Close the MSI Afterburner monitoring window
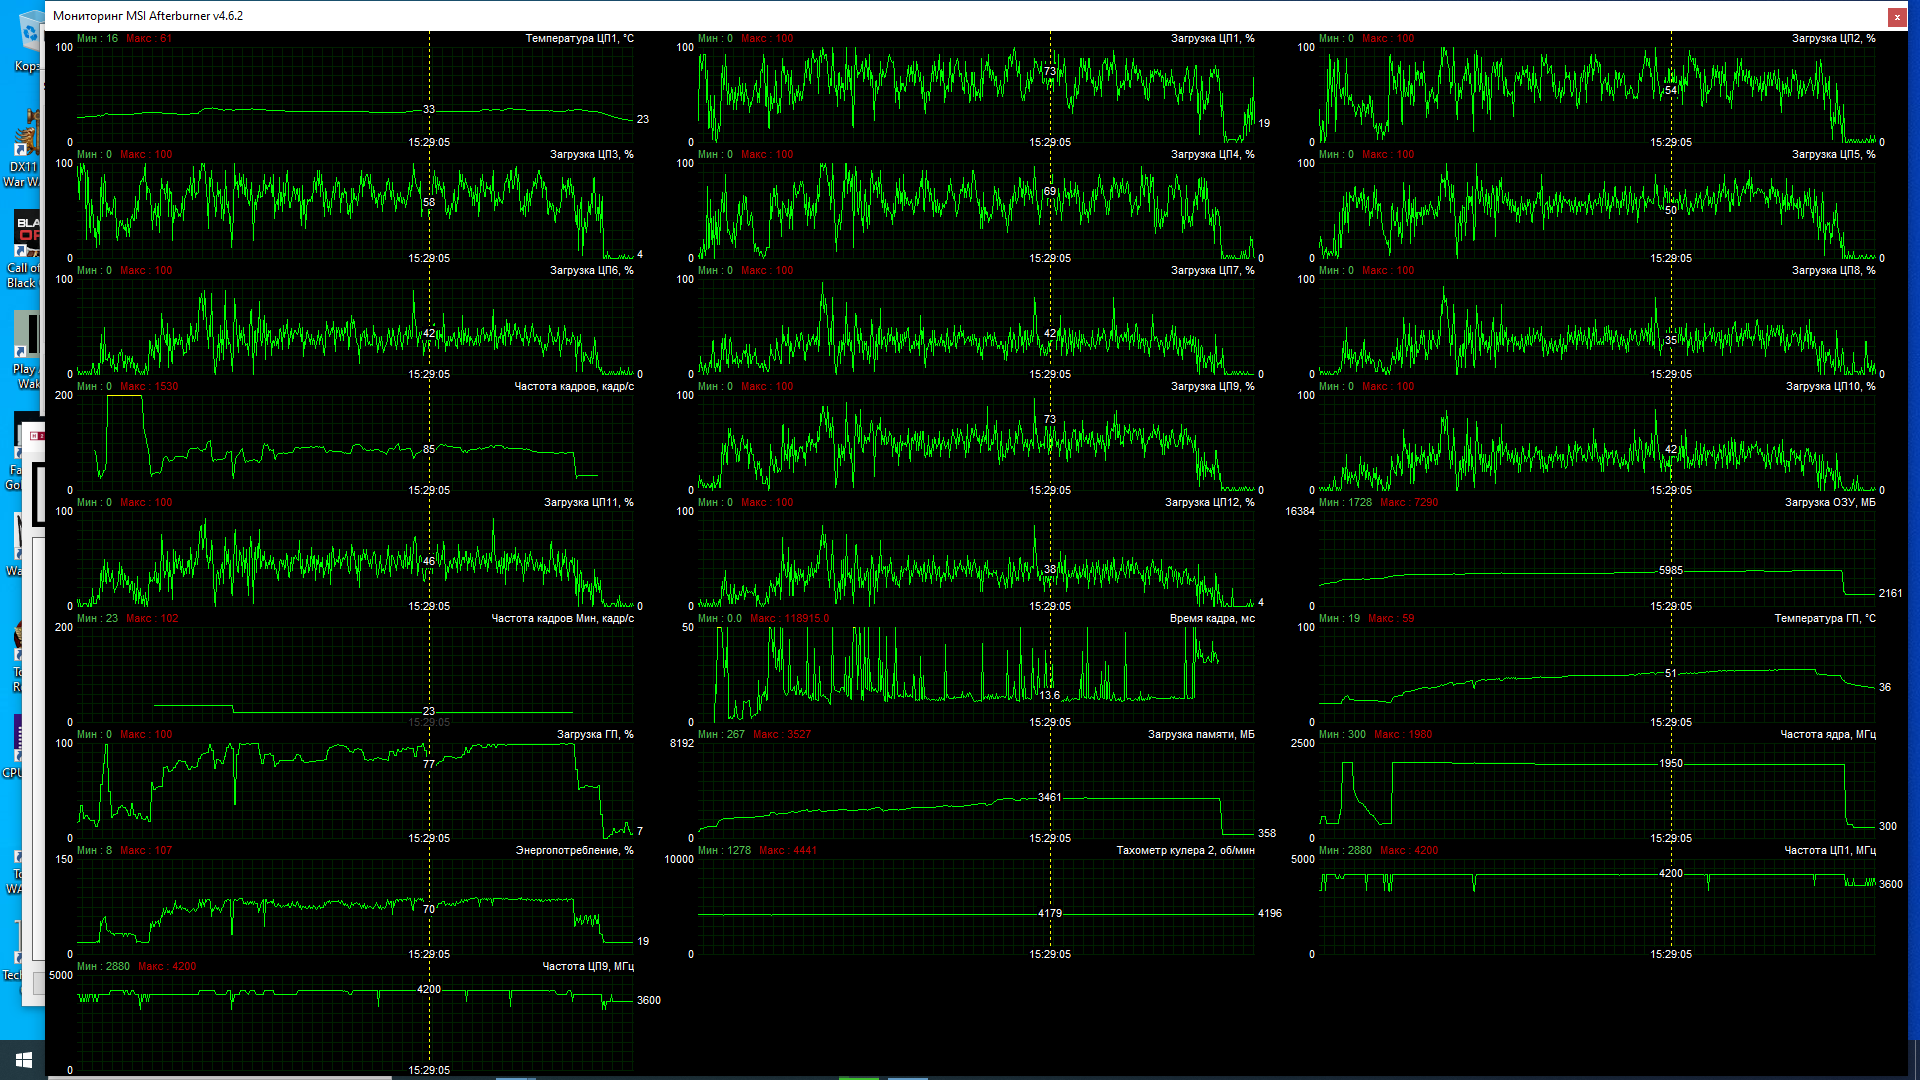Screen dimensions: 1920x1080 pos(1896,16)
